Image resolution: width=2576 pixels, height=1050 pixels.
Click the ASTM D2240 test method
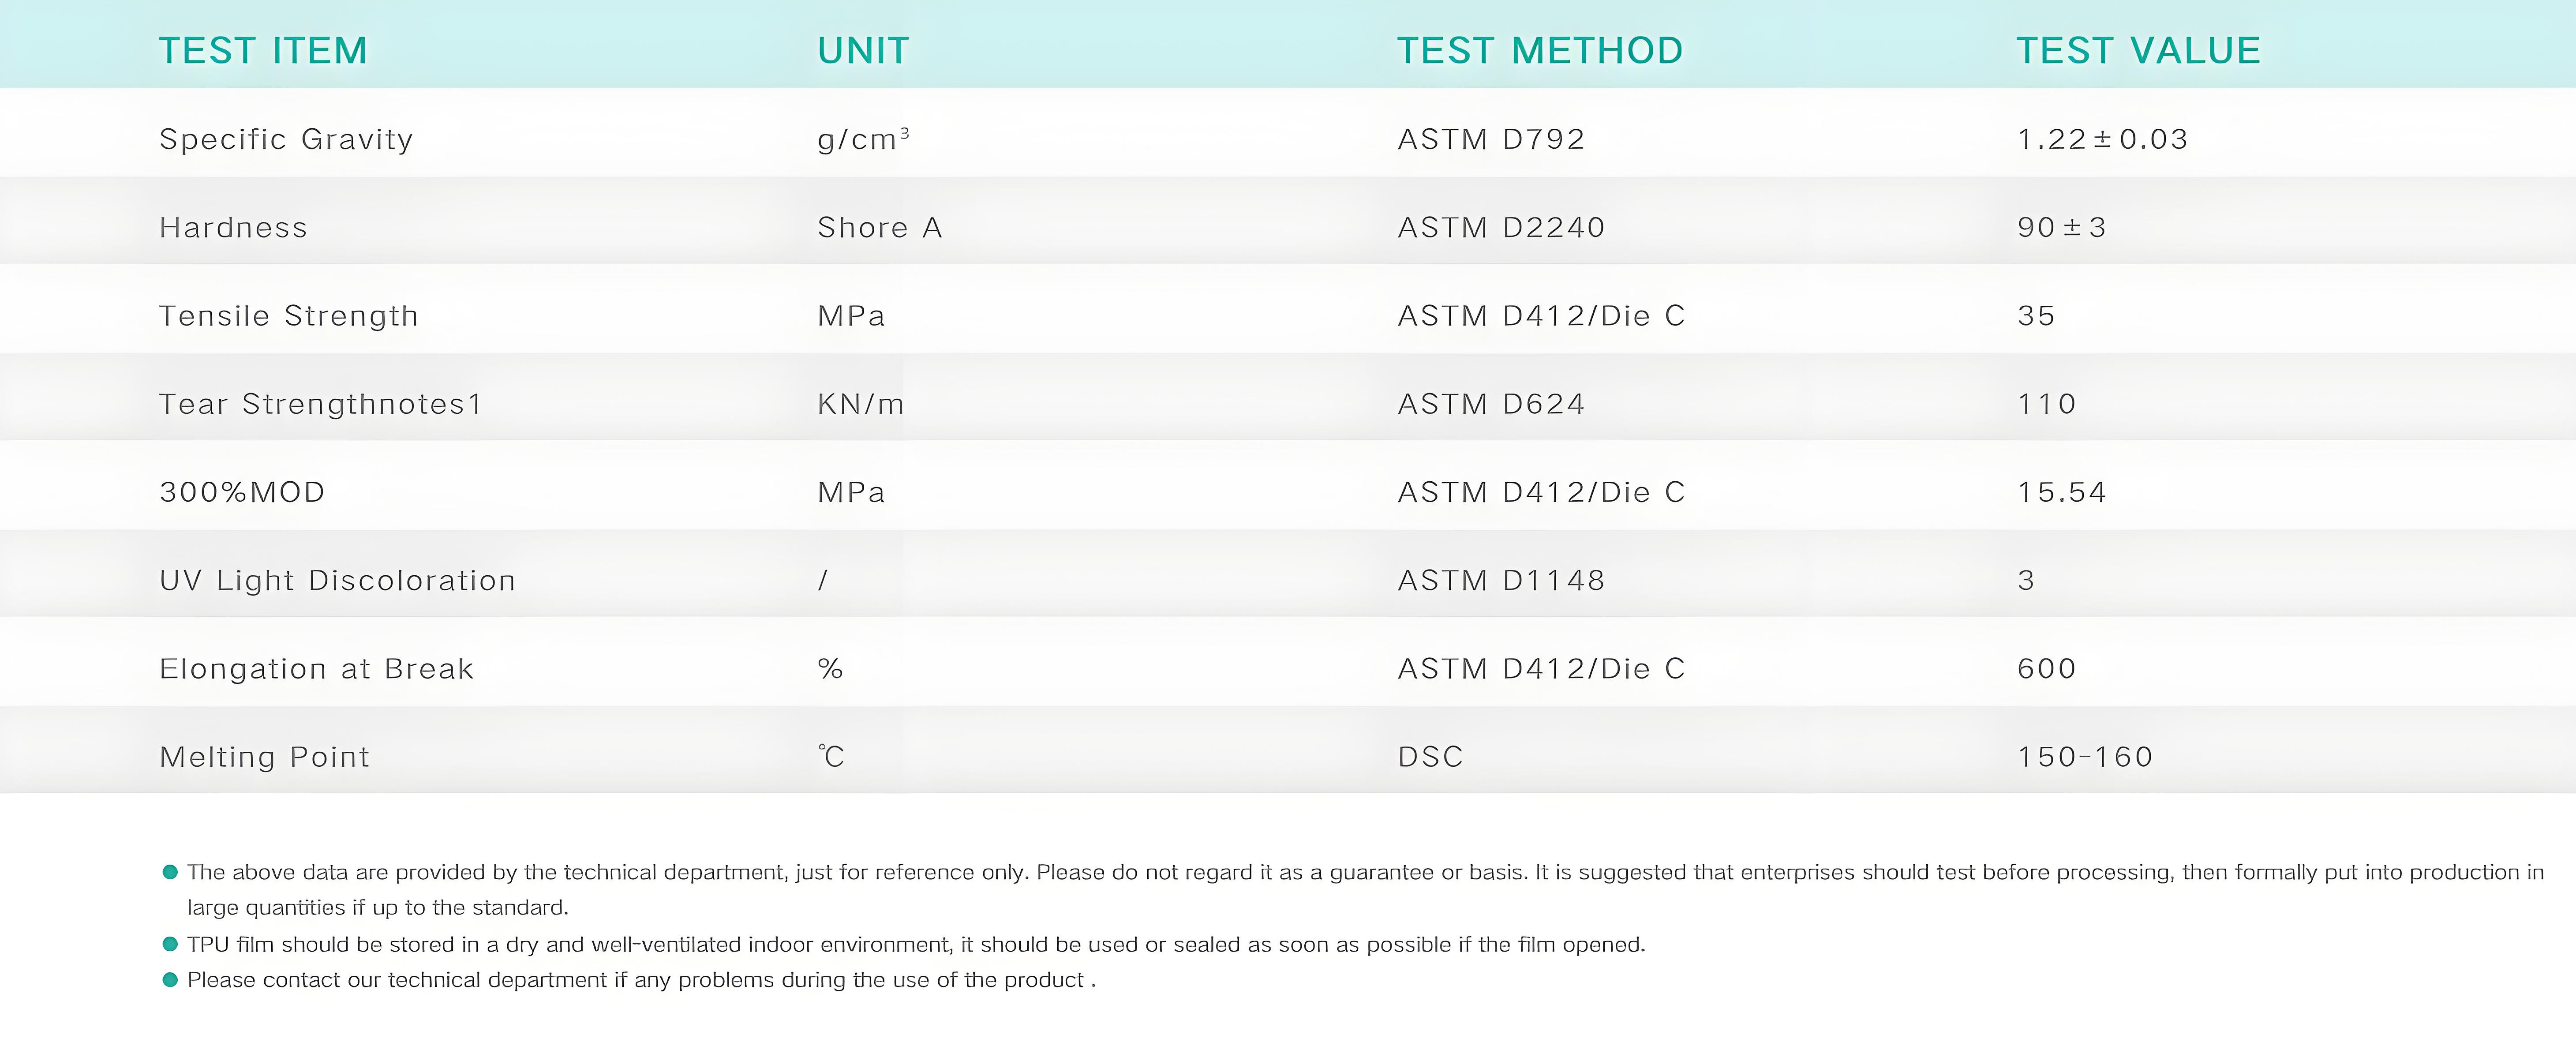point(1501,228)
